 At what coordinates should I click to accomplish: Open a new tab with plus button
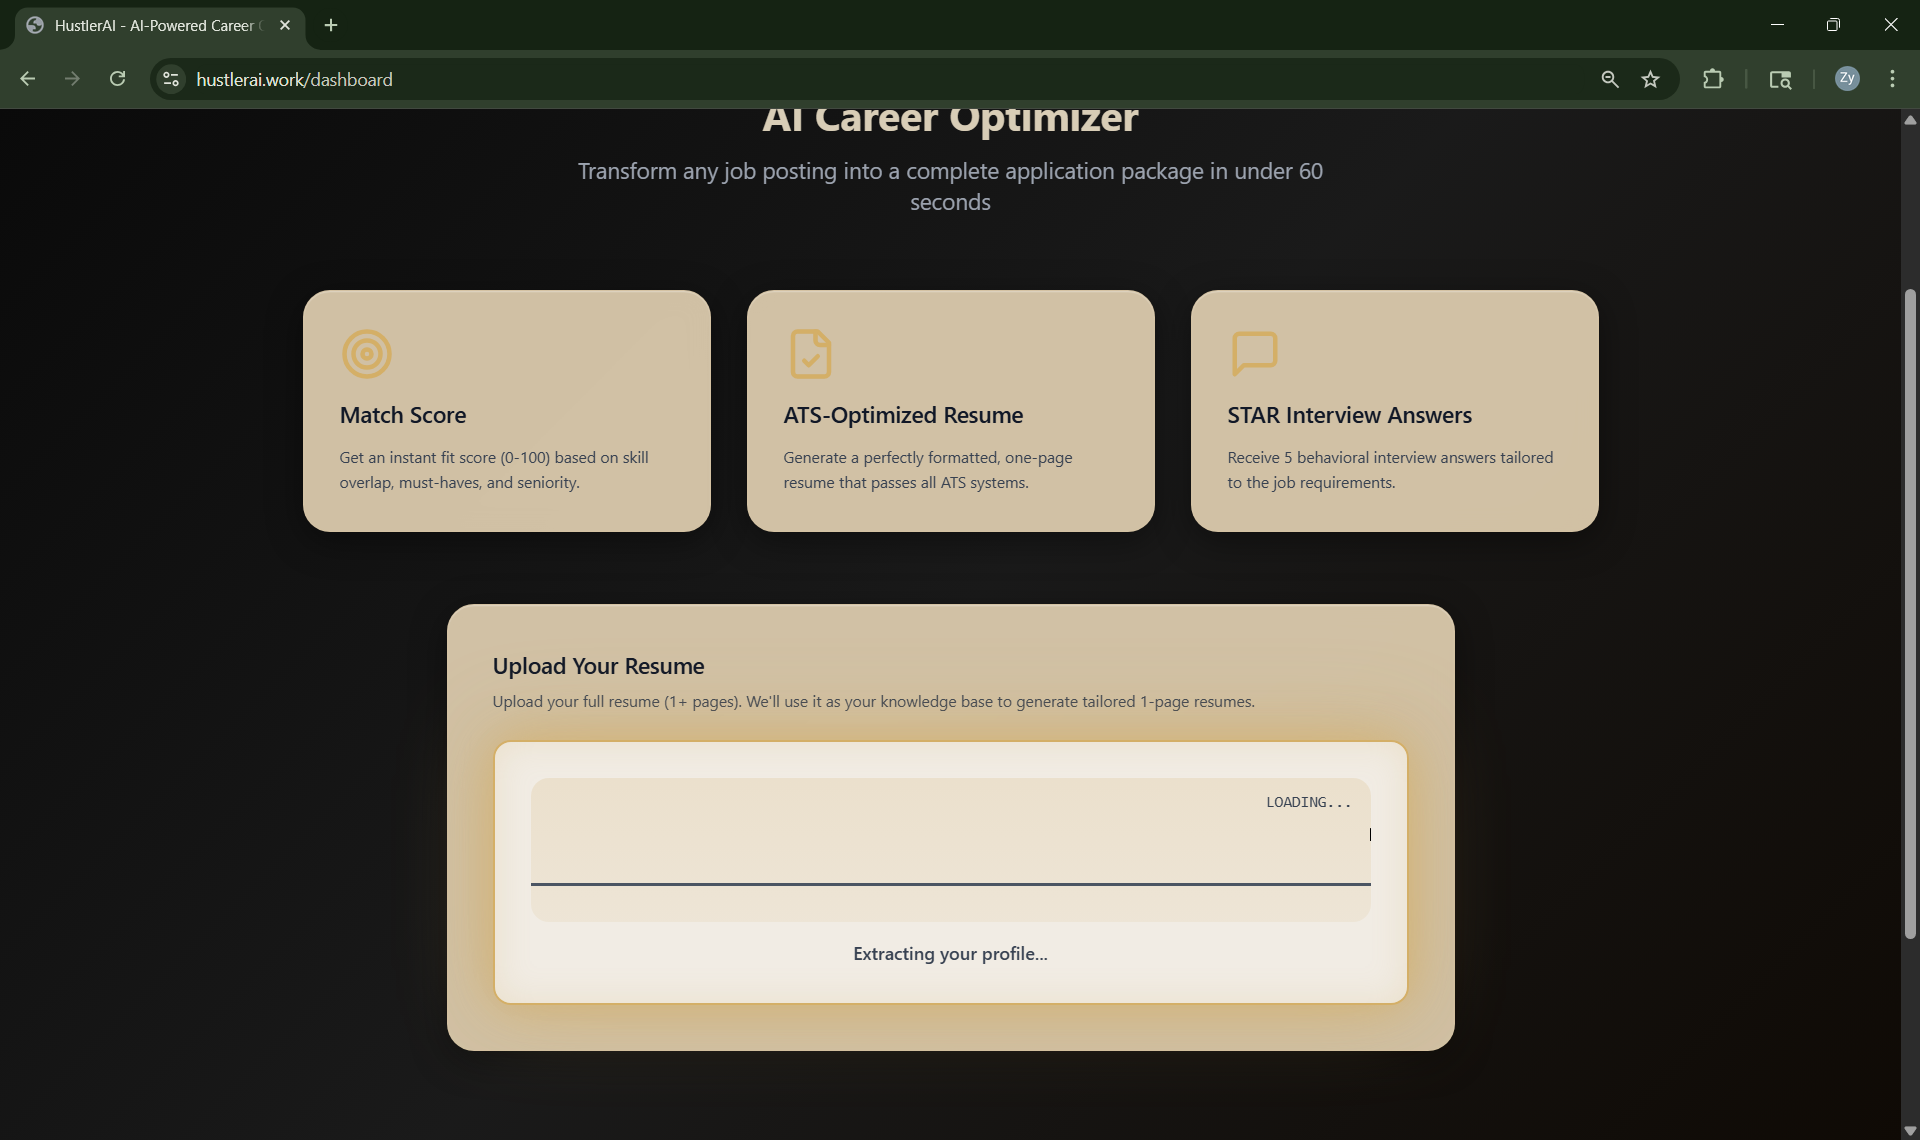coord(331,25)
